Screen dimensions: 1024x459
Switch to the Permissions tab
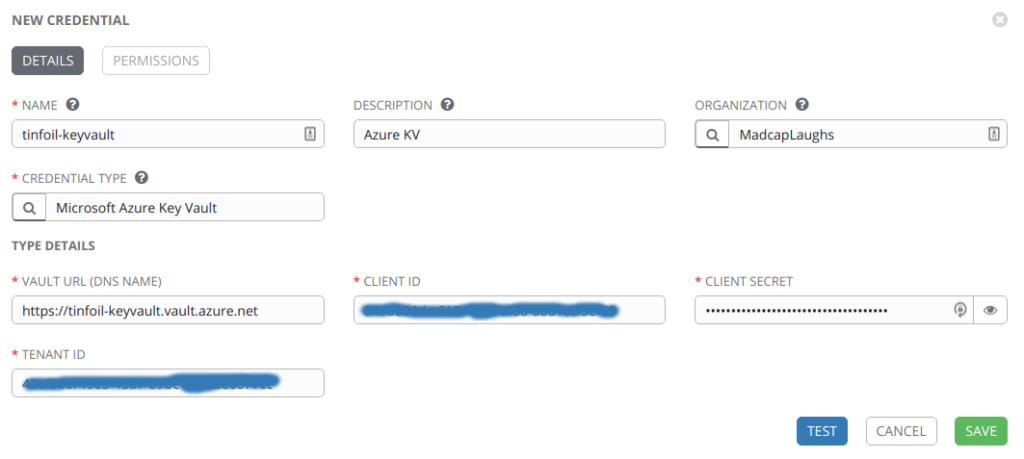[x=156, y=60]
